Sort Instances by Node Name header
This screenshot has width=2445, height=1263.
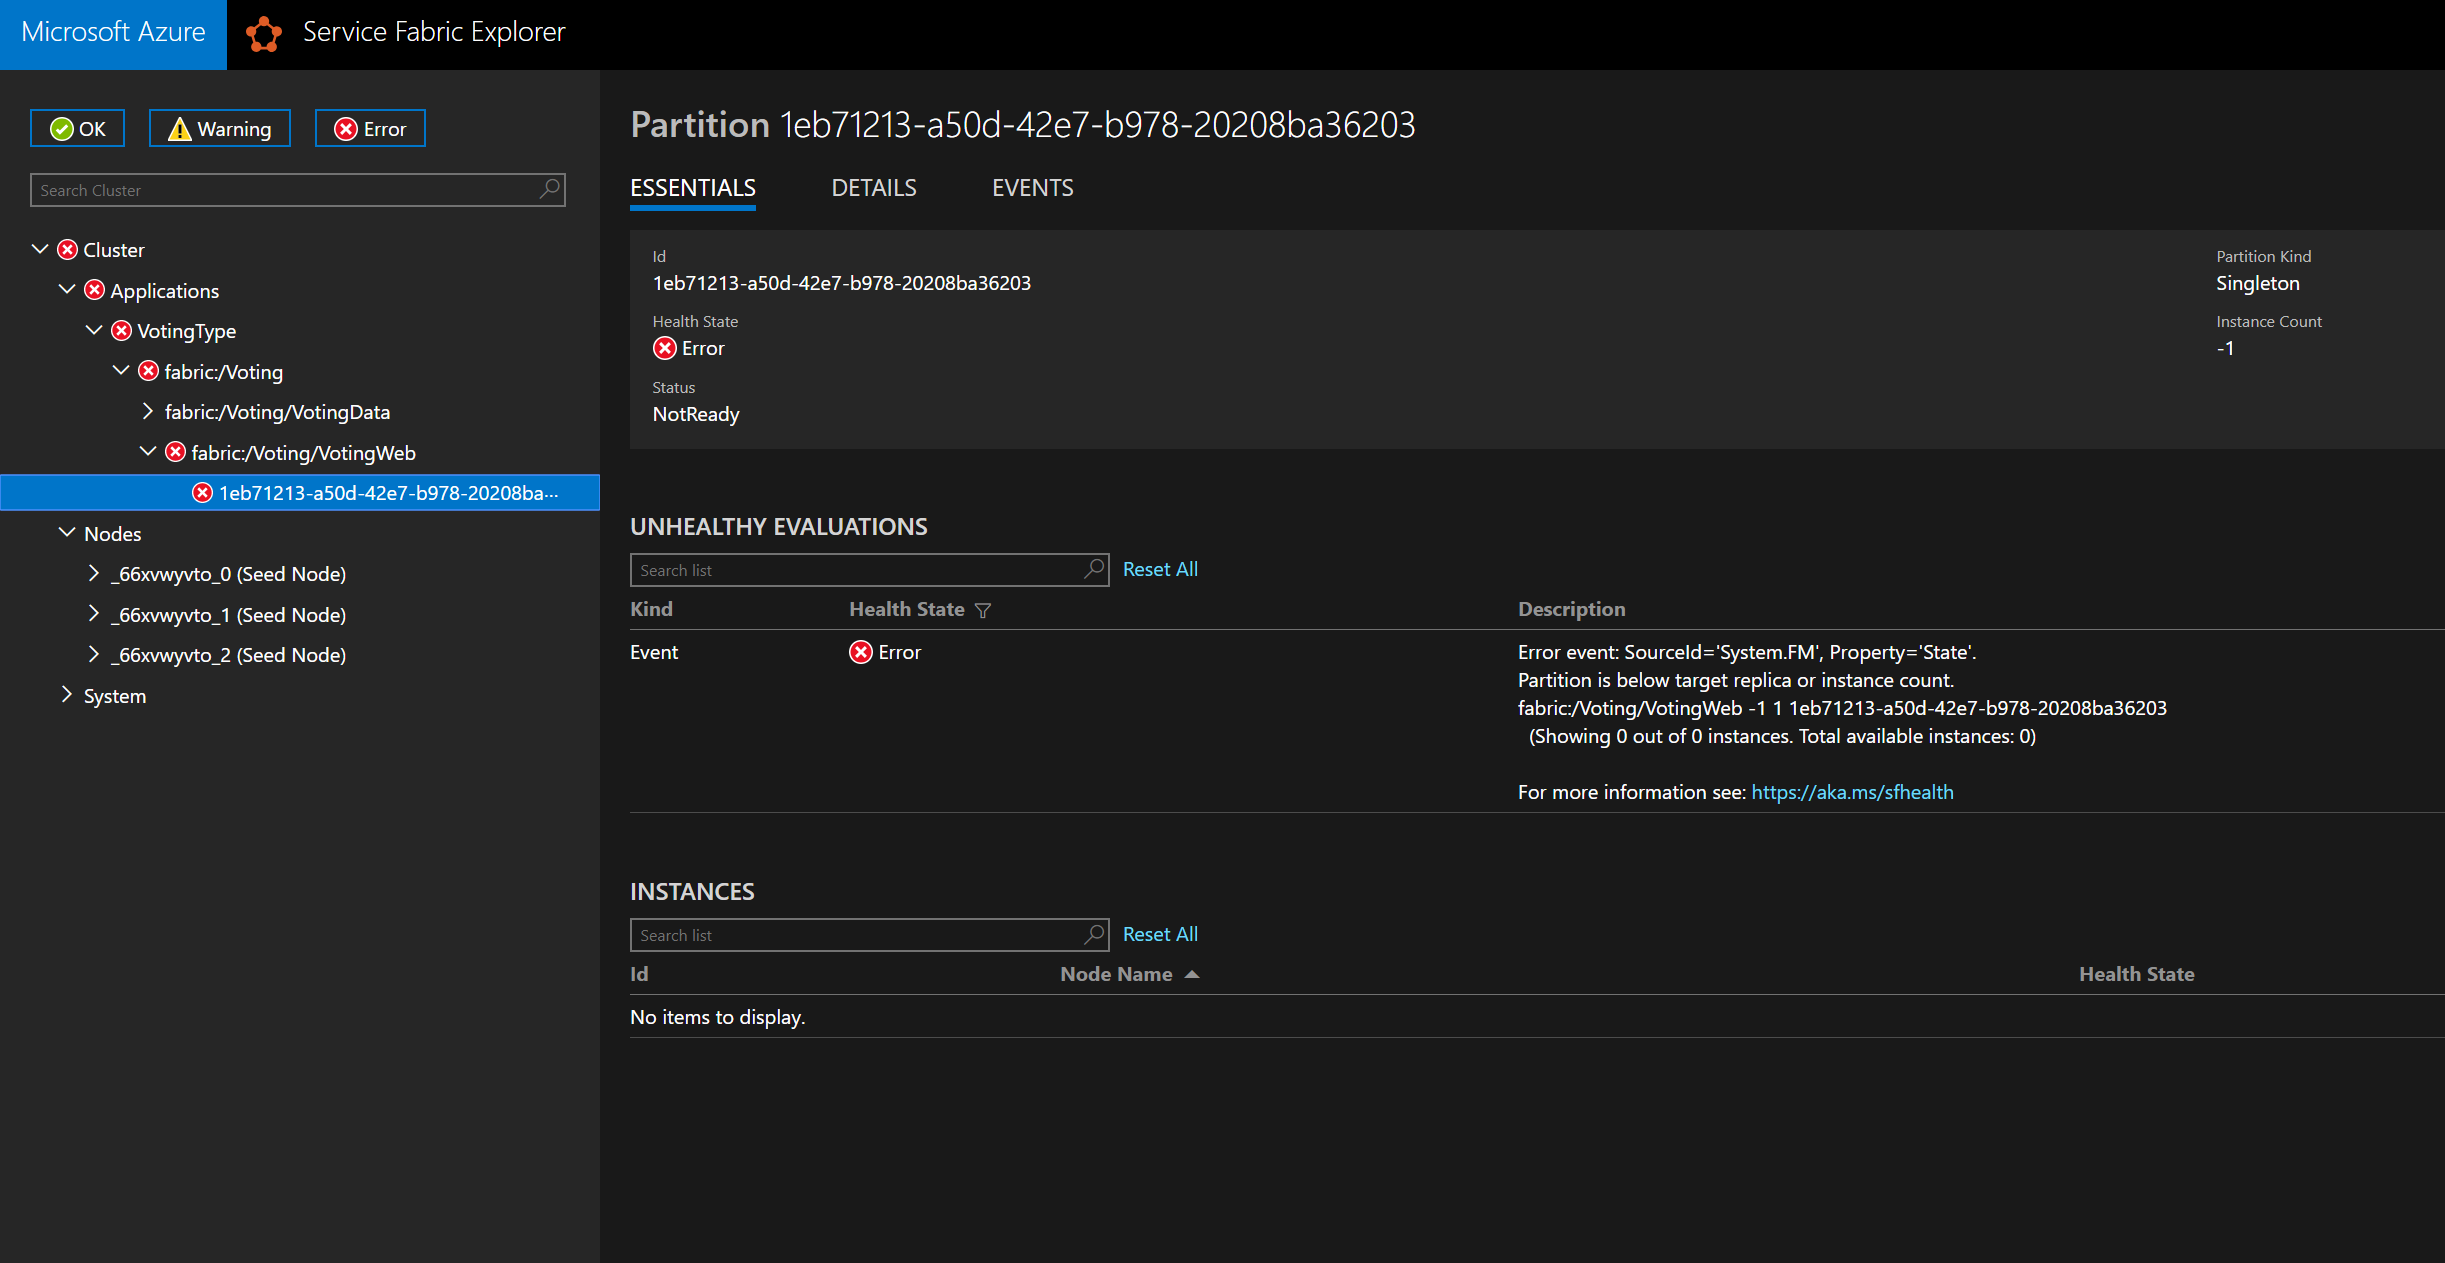coord(1116,974)
